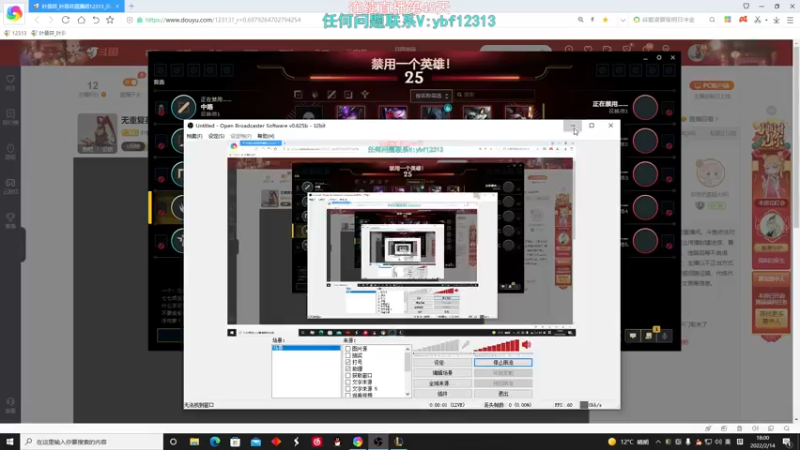Toggle 获取窗口 source checkbox
This screenshot has width=800, height=450.
tap(348, 376)
